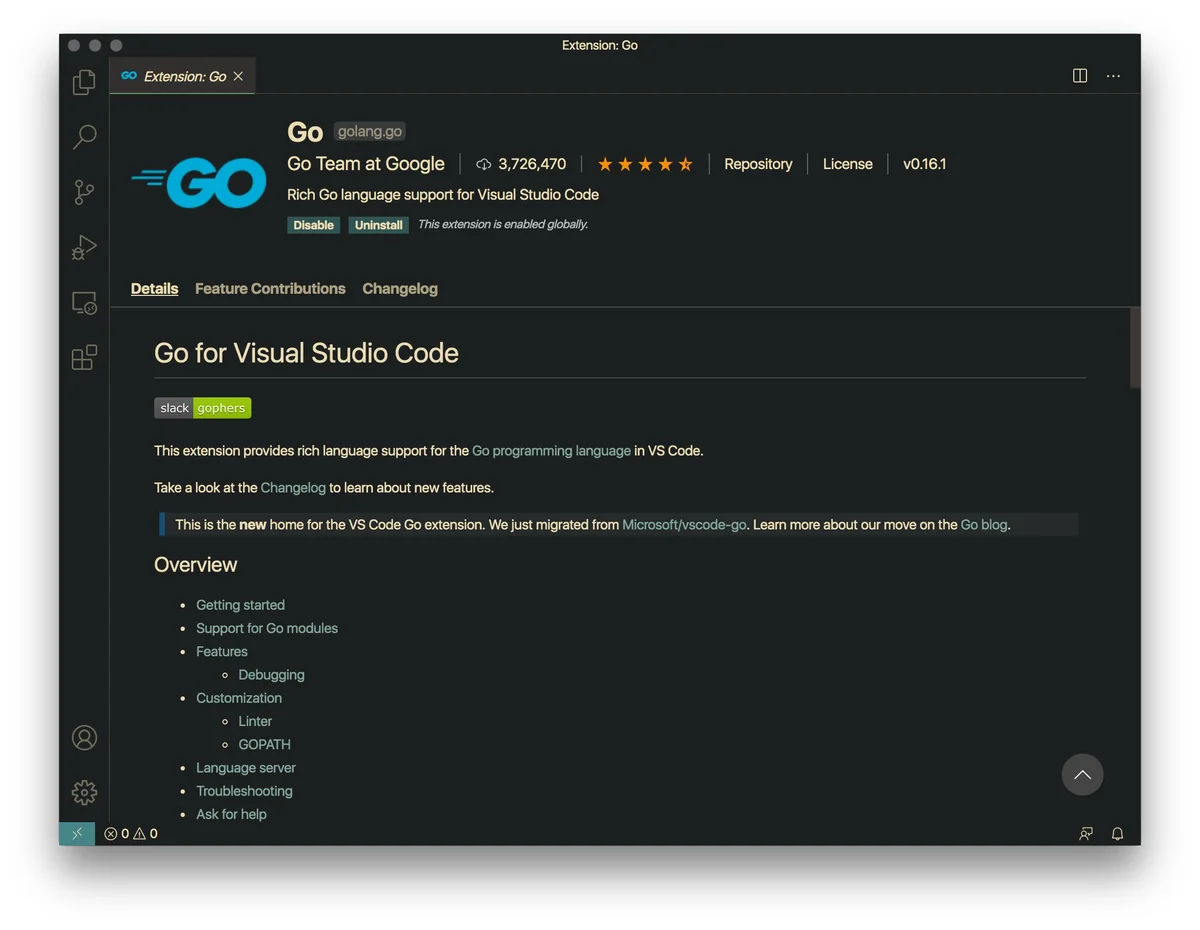
Task: Select the Extension: Go editor tab
Action: (x=182, y=76)
